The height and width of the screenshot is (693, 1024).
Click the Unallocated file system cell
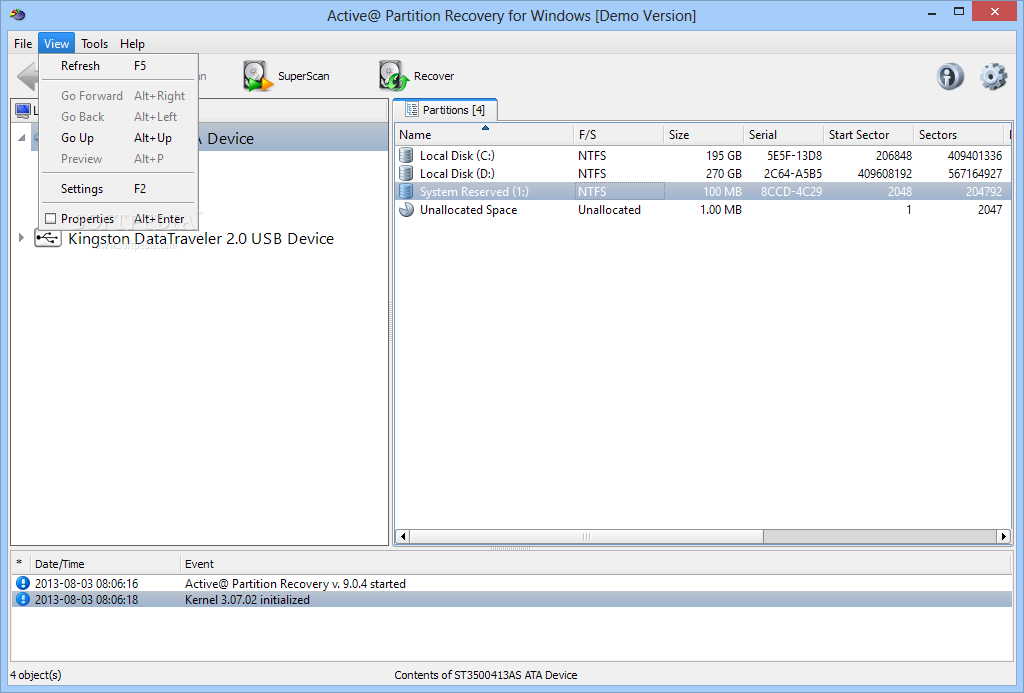(609, 210)
